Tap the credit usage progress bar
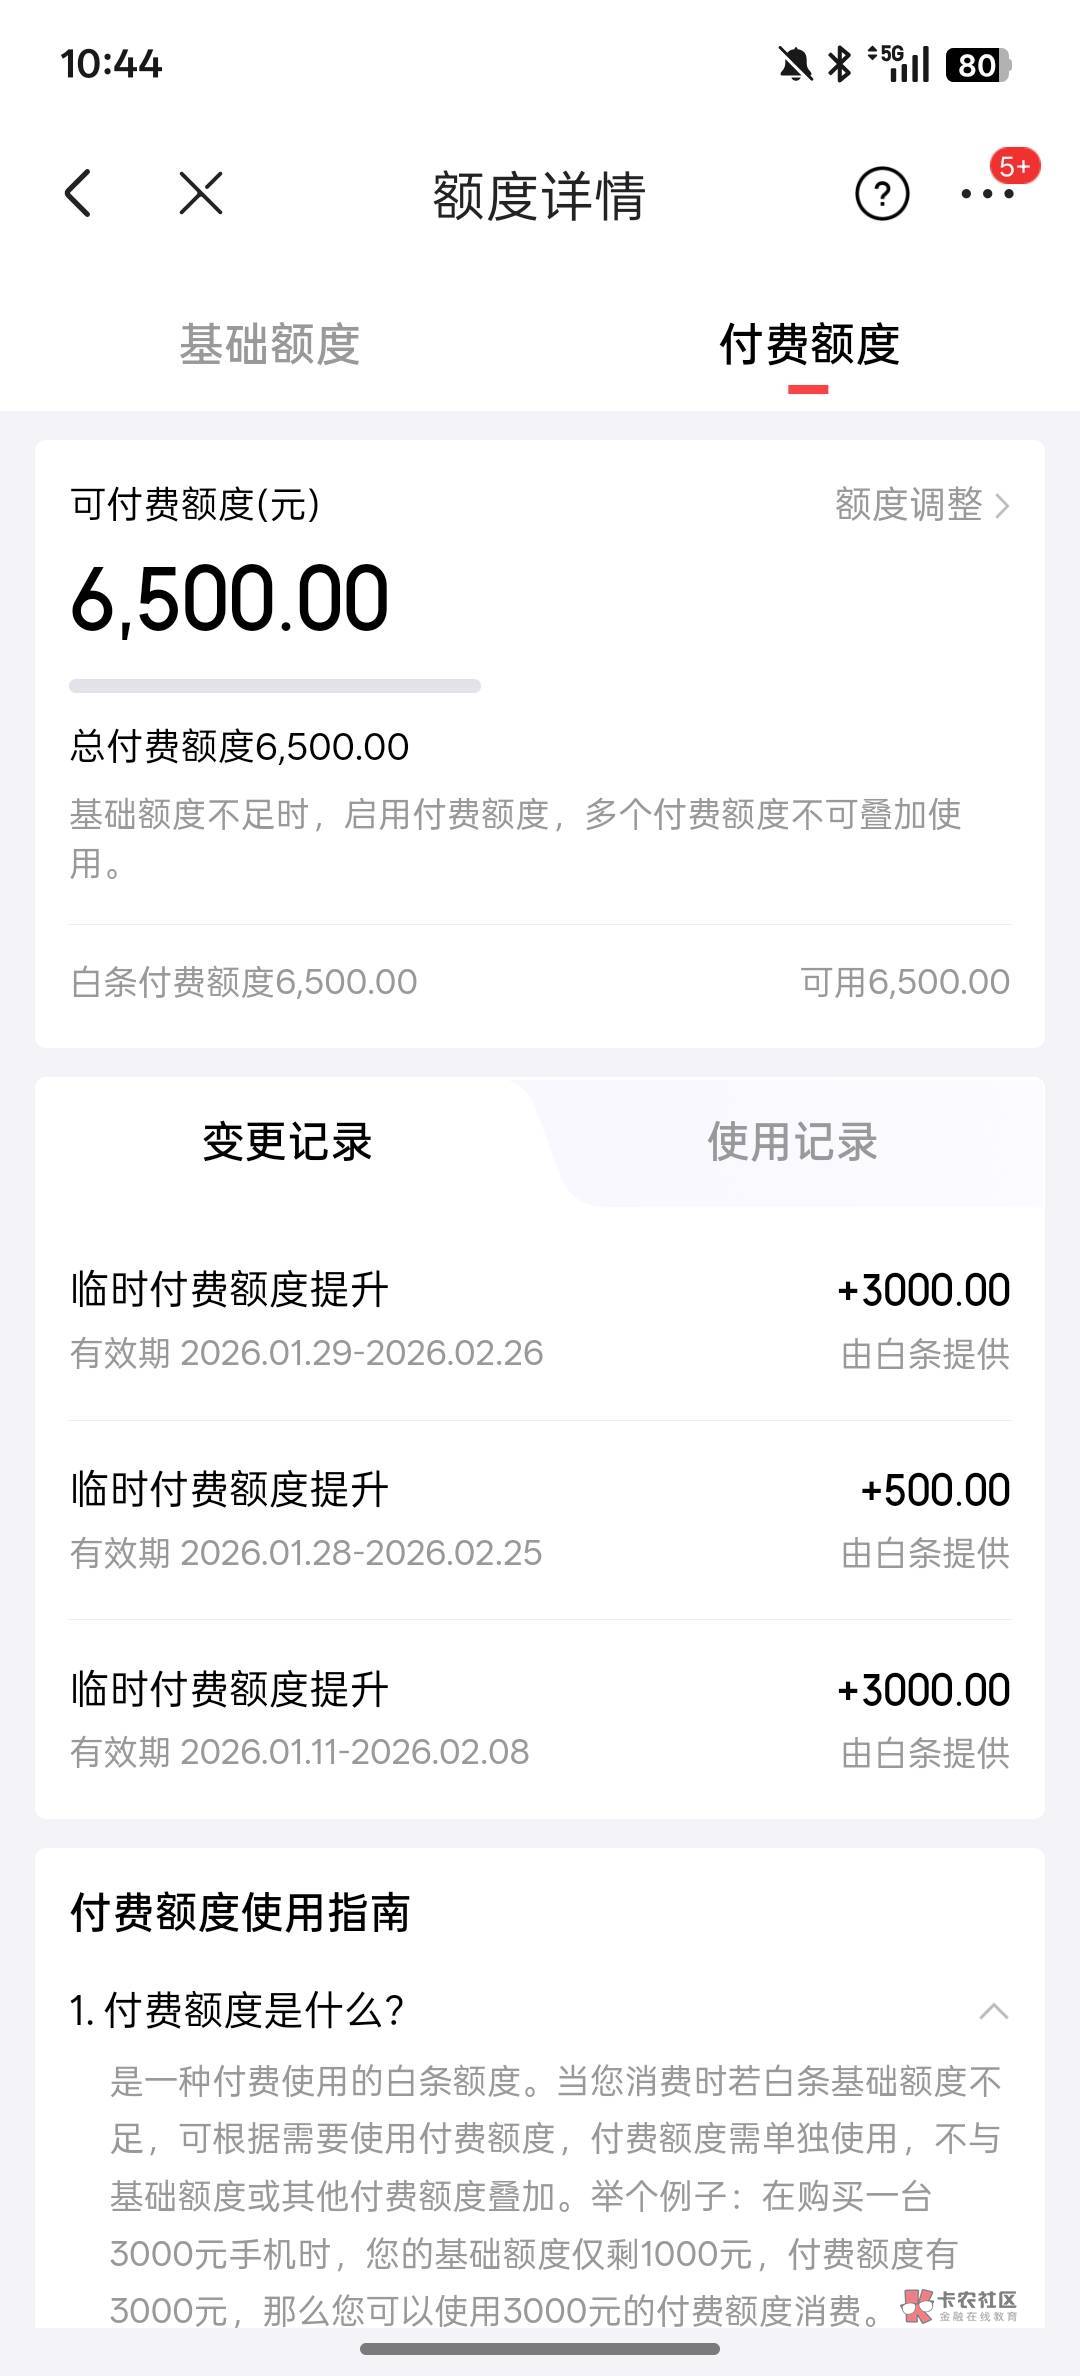 (275, 686)
